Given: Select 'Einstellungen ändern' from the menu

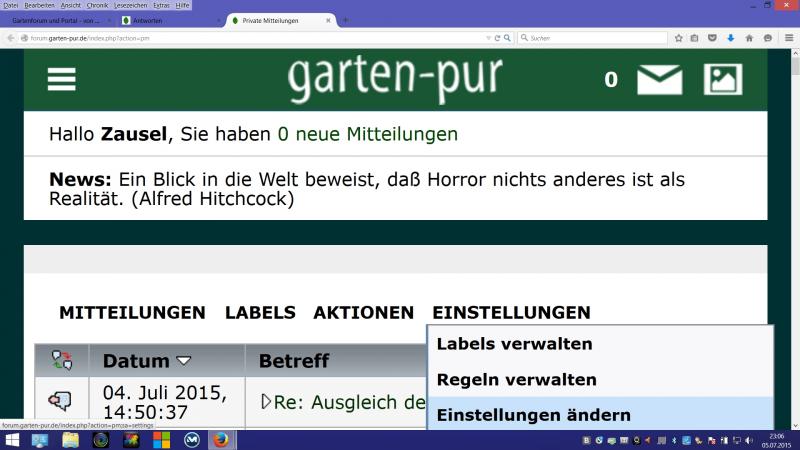Looking at the screenshot, I should coord(533,415).
